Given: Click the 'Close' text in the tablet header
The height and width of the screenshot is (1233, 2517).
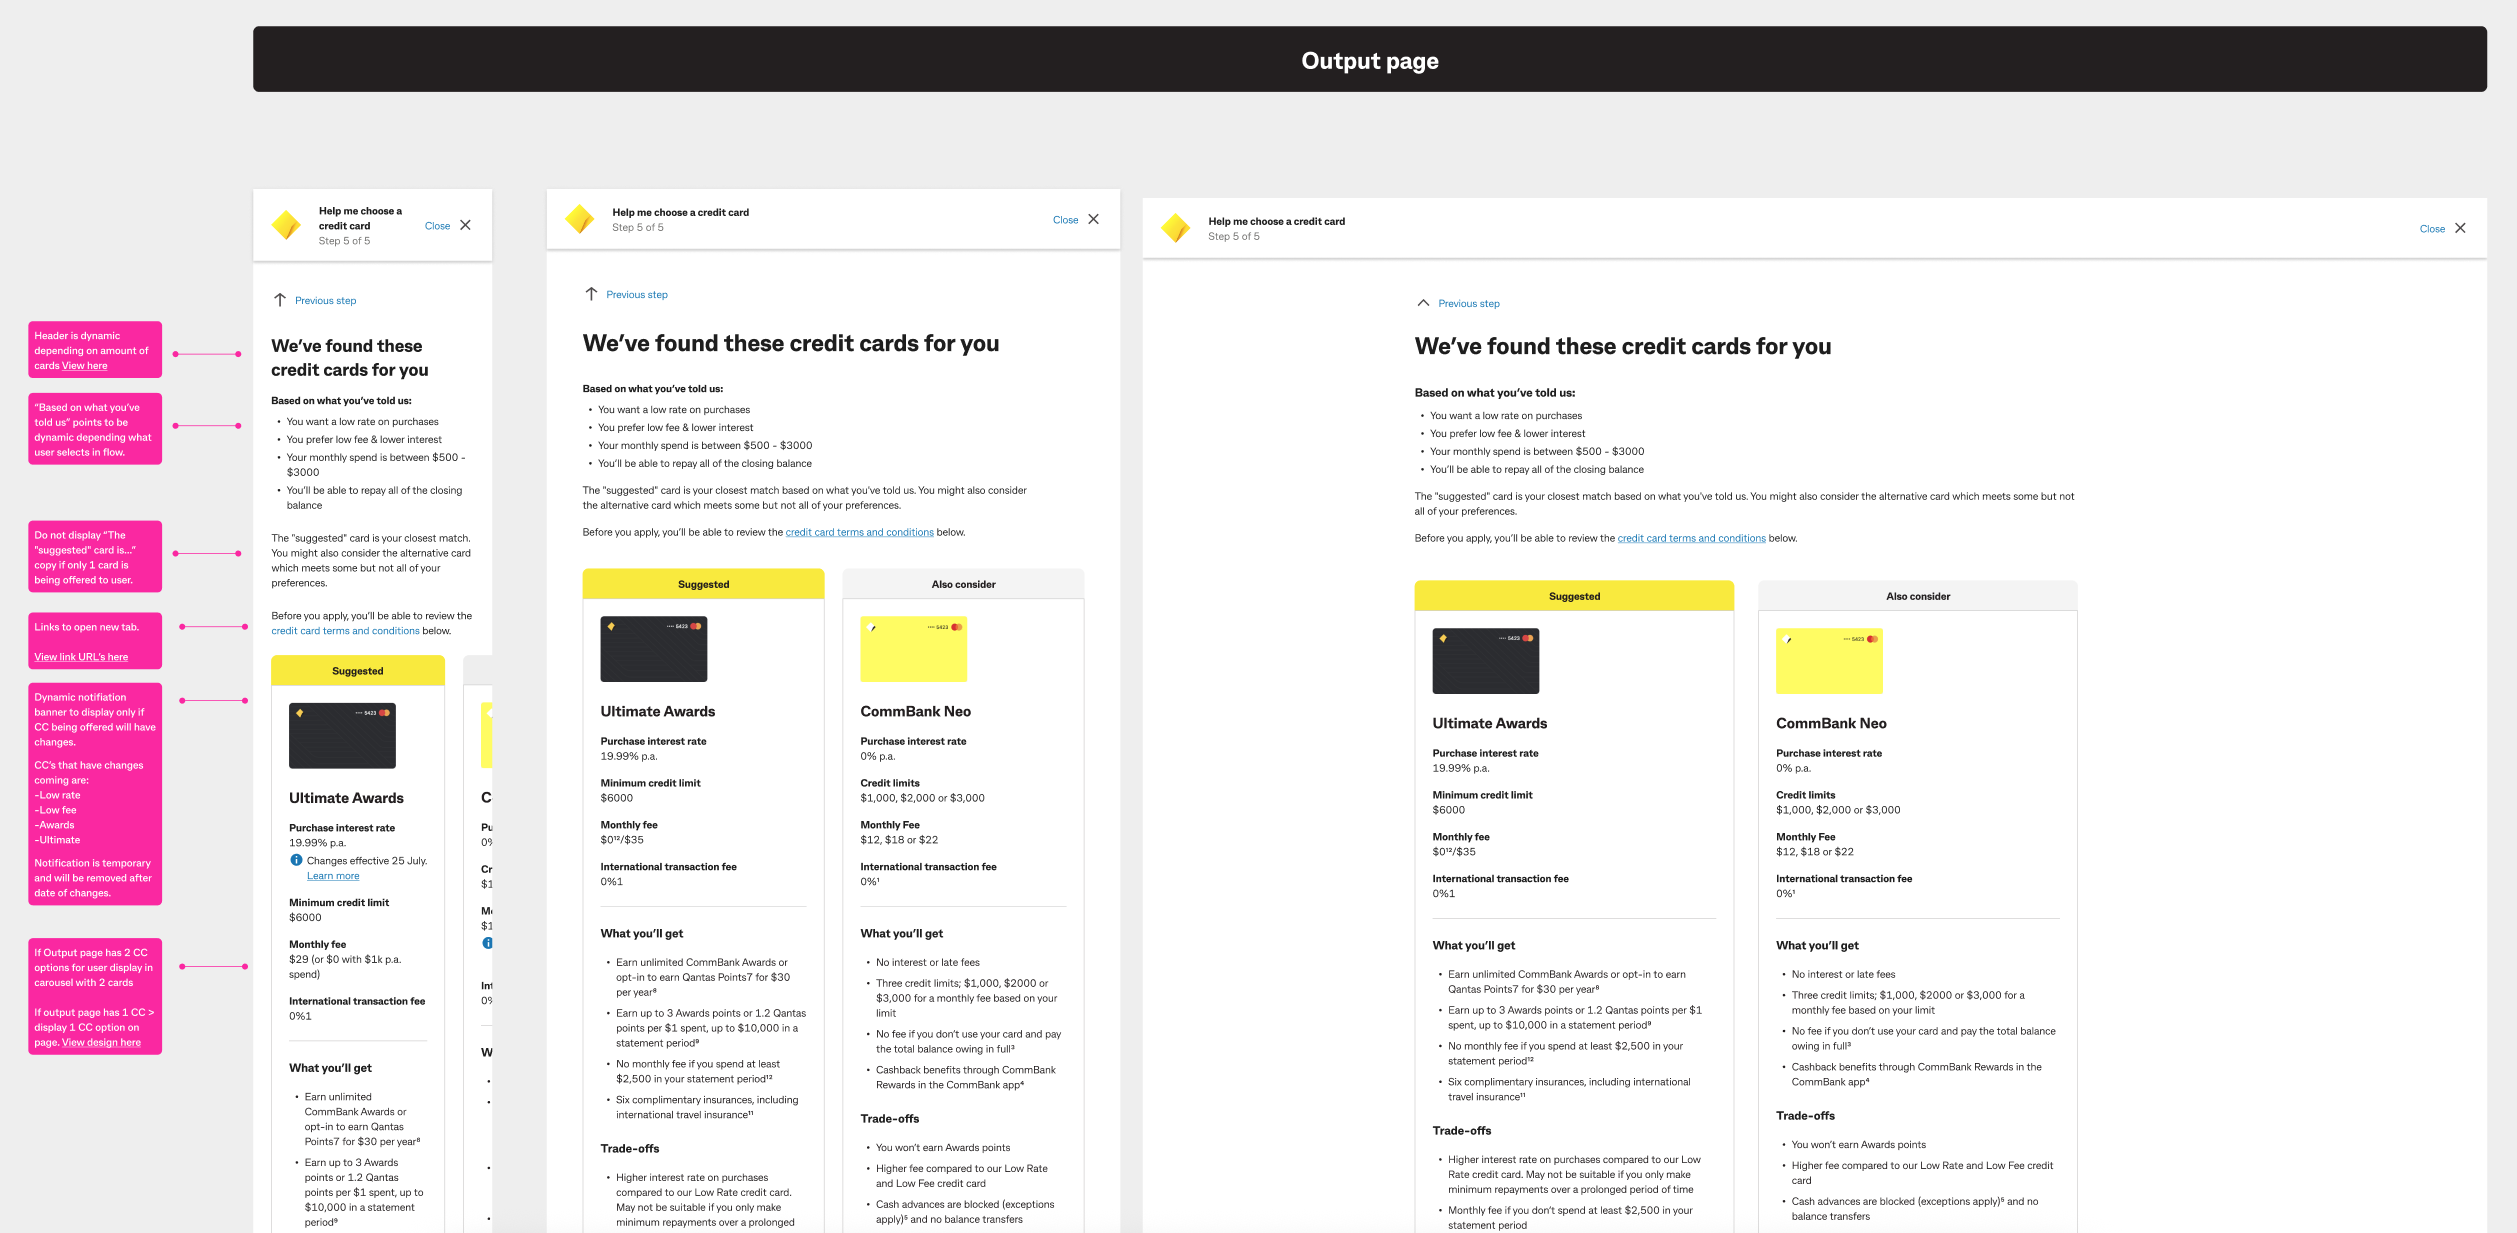Looking at the screenshot, I should (x=1065, y=220).
